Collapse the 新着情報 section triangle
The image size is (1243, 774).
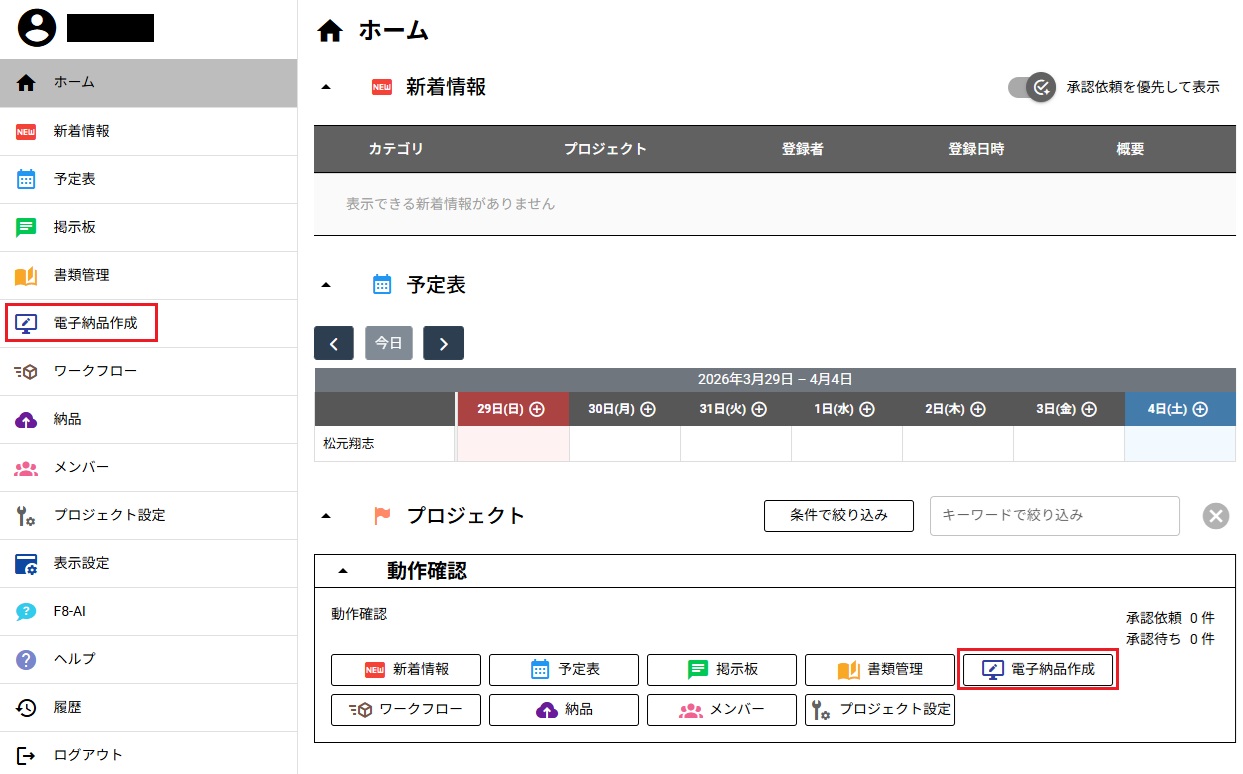click(325, 87)
